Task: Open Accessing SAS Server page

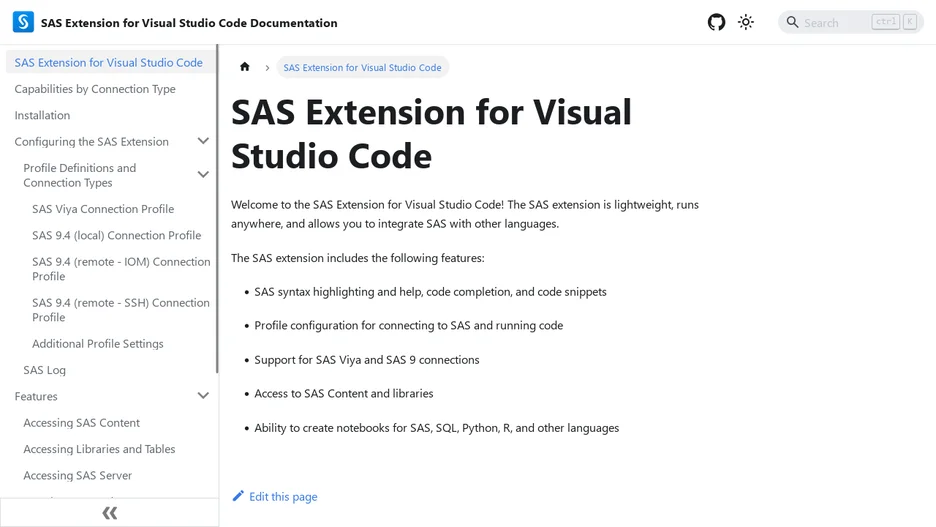Action: point(78,475)
